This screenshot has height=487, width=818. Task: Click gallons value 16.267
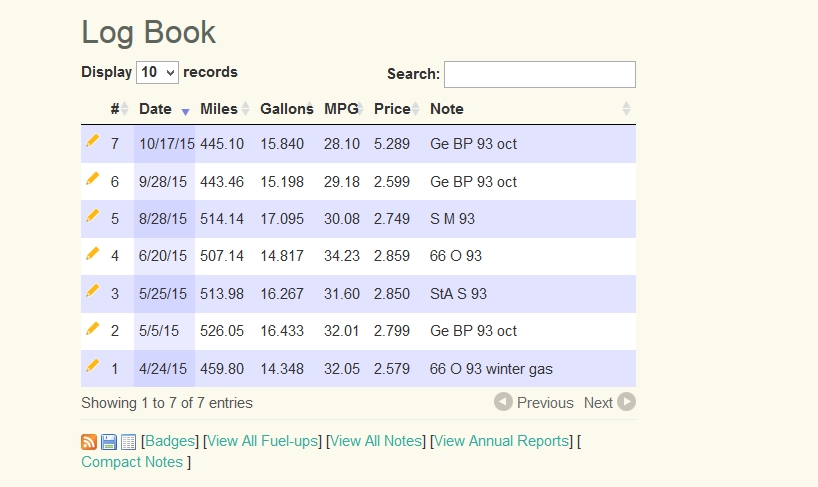coord(282,294)
